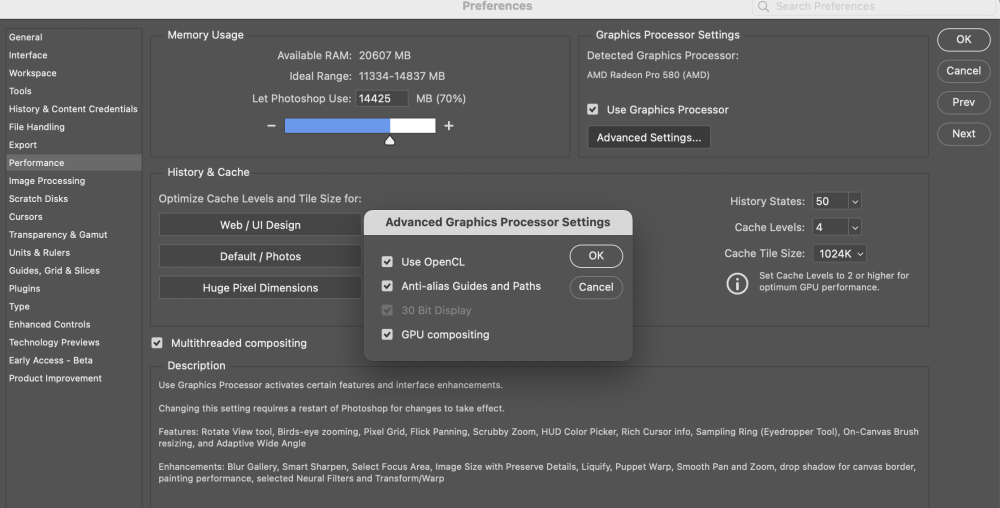Open History & Content Credentials section

pyautogui.click(x=74, y=109)
